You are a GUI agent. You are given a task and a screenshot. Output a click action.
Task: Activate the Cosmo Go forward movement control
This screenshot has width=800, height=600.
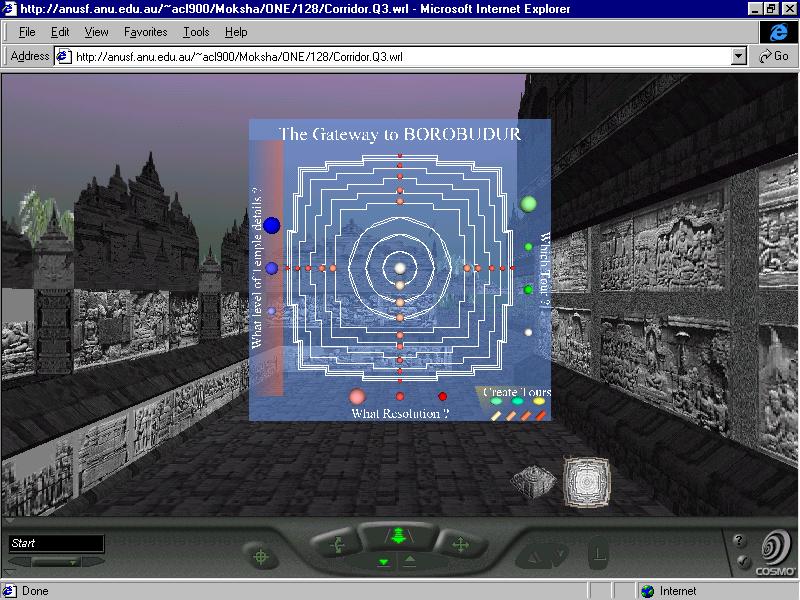pyautogui.click(x=397, y=537)
